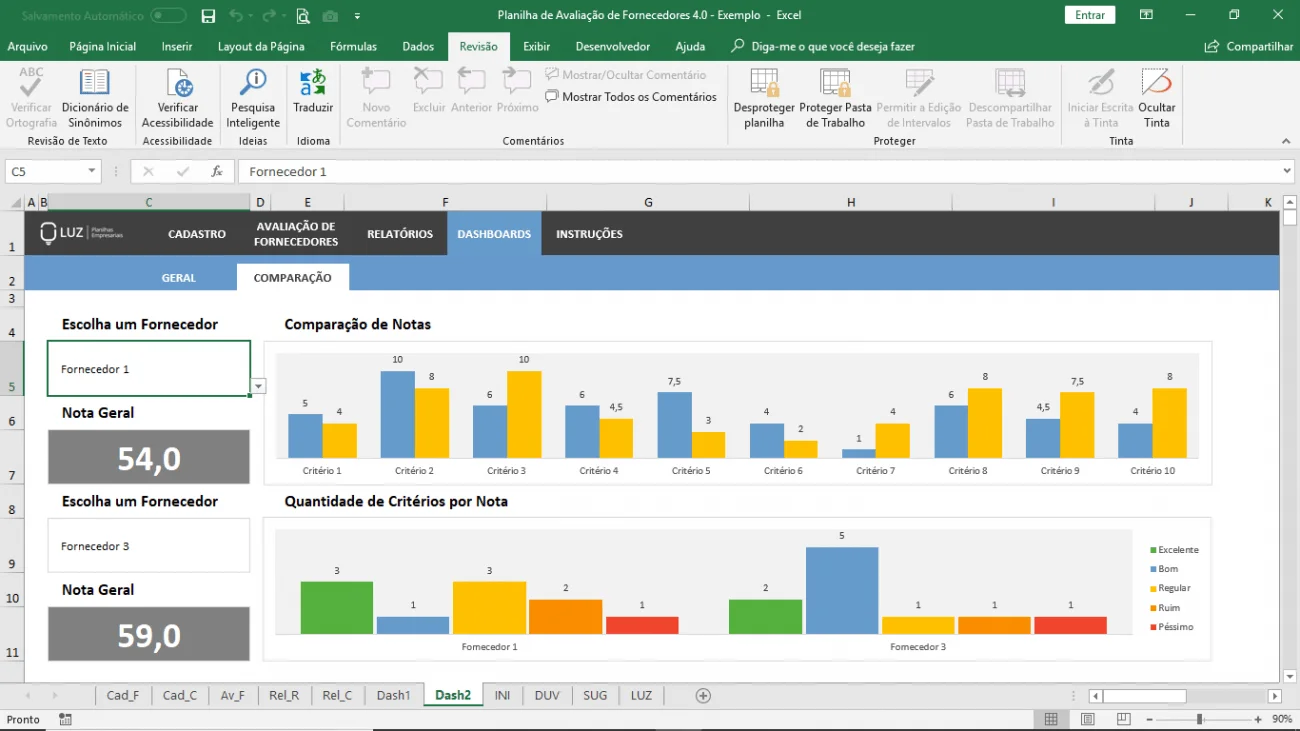Switch to the Dados tab
1300x731 pixels.
click(x=418, y=47)
